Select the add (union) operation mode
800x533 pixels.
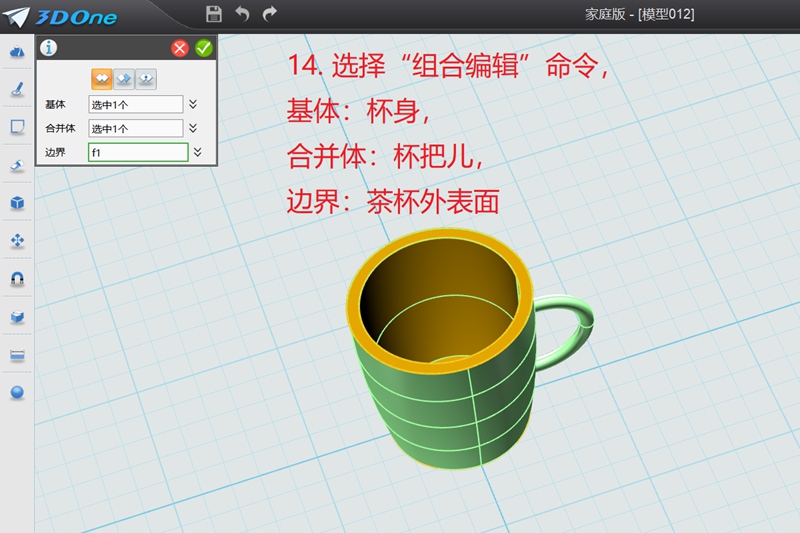[102, 79]
